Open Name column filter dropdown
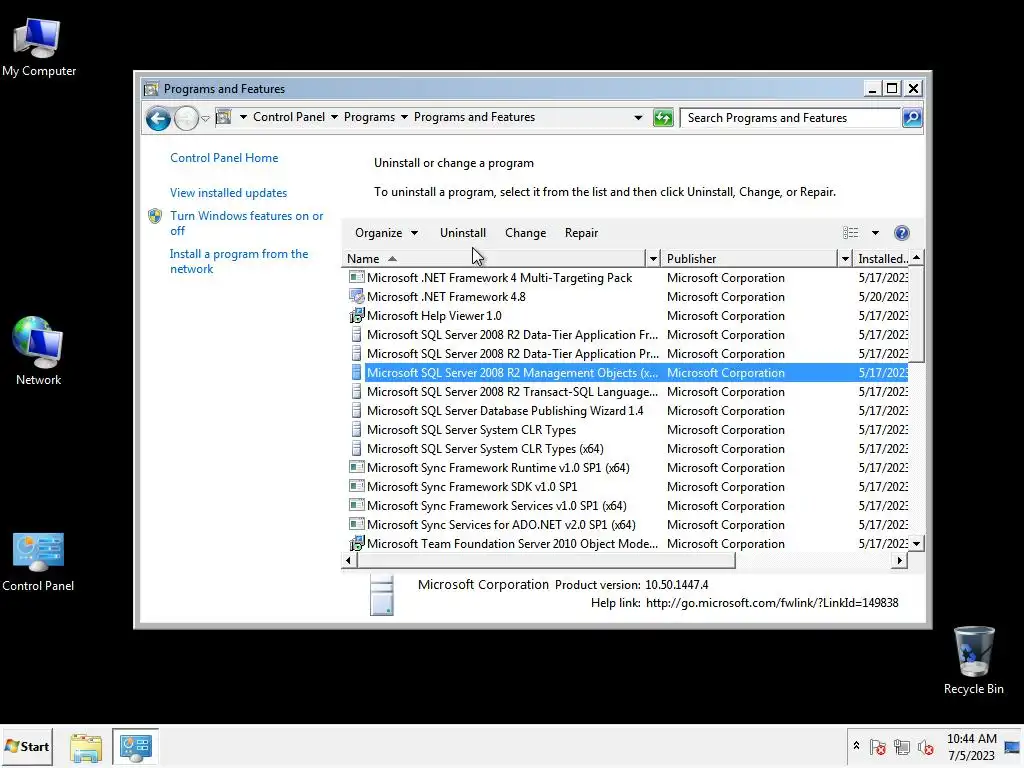This screenshot has width=1024, height=768. (x=652, y=259)
